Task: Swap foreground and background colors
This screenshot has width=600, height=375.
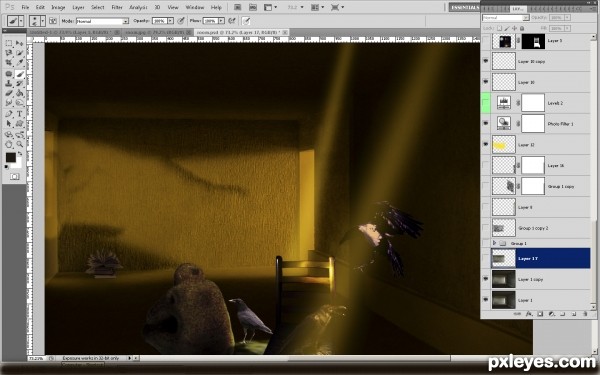Action: coord(20,154)
